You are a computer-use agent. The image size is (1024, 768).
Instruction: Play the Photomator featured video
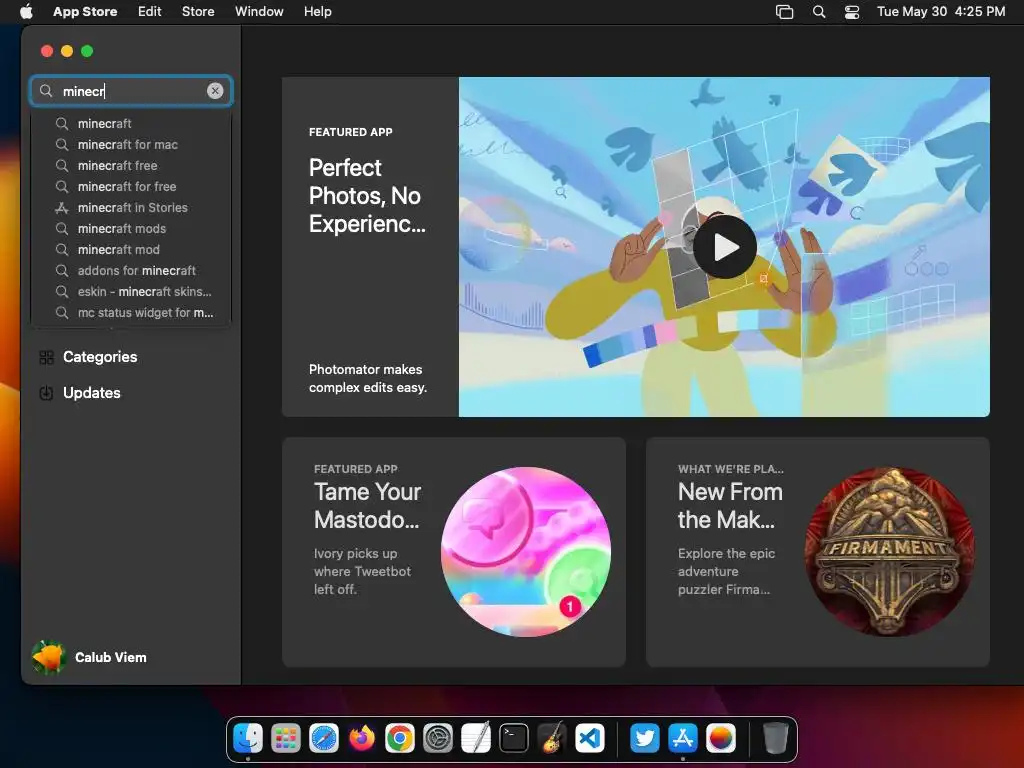coord(725,248)
